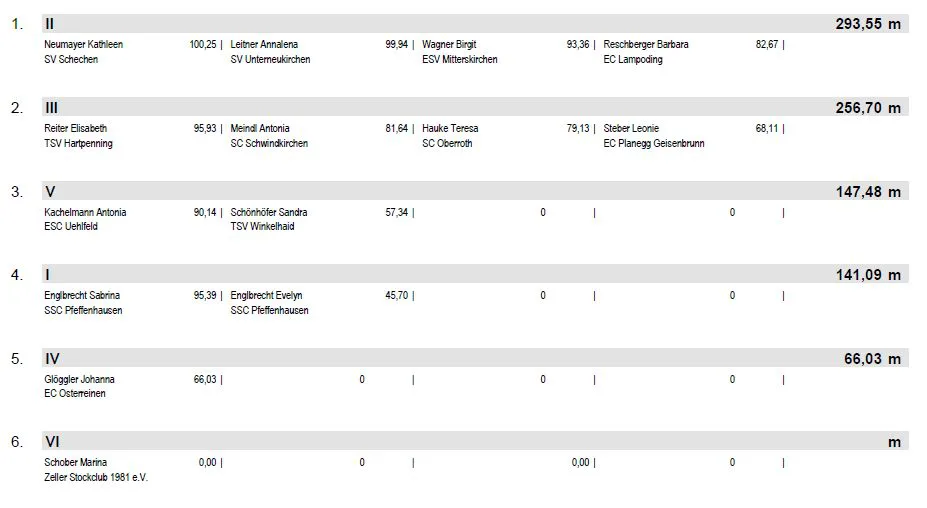Click the total 147,48 m
The width and height of the screenshot is (927, 508).
[x=868, y=192]
